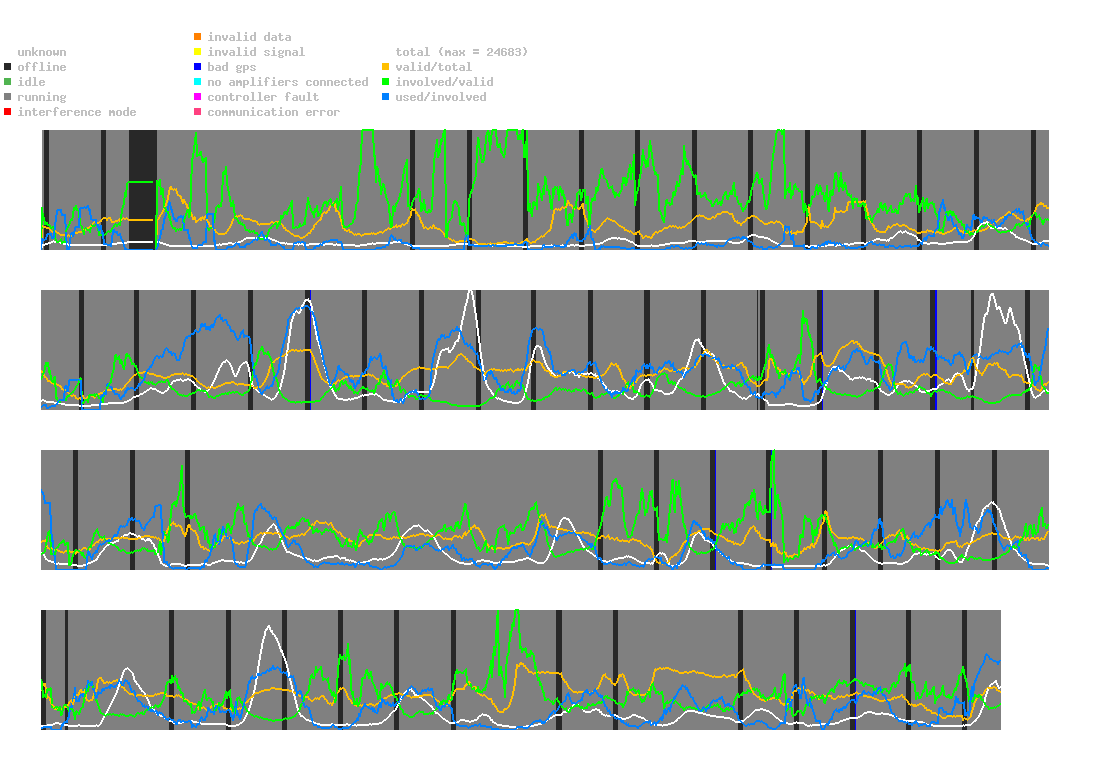Click the magenta controller fault swatch

pyautogui.click(x=198, y=97)
